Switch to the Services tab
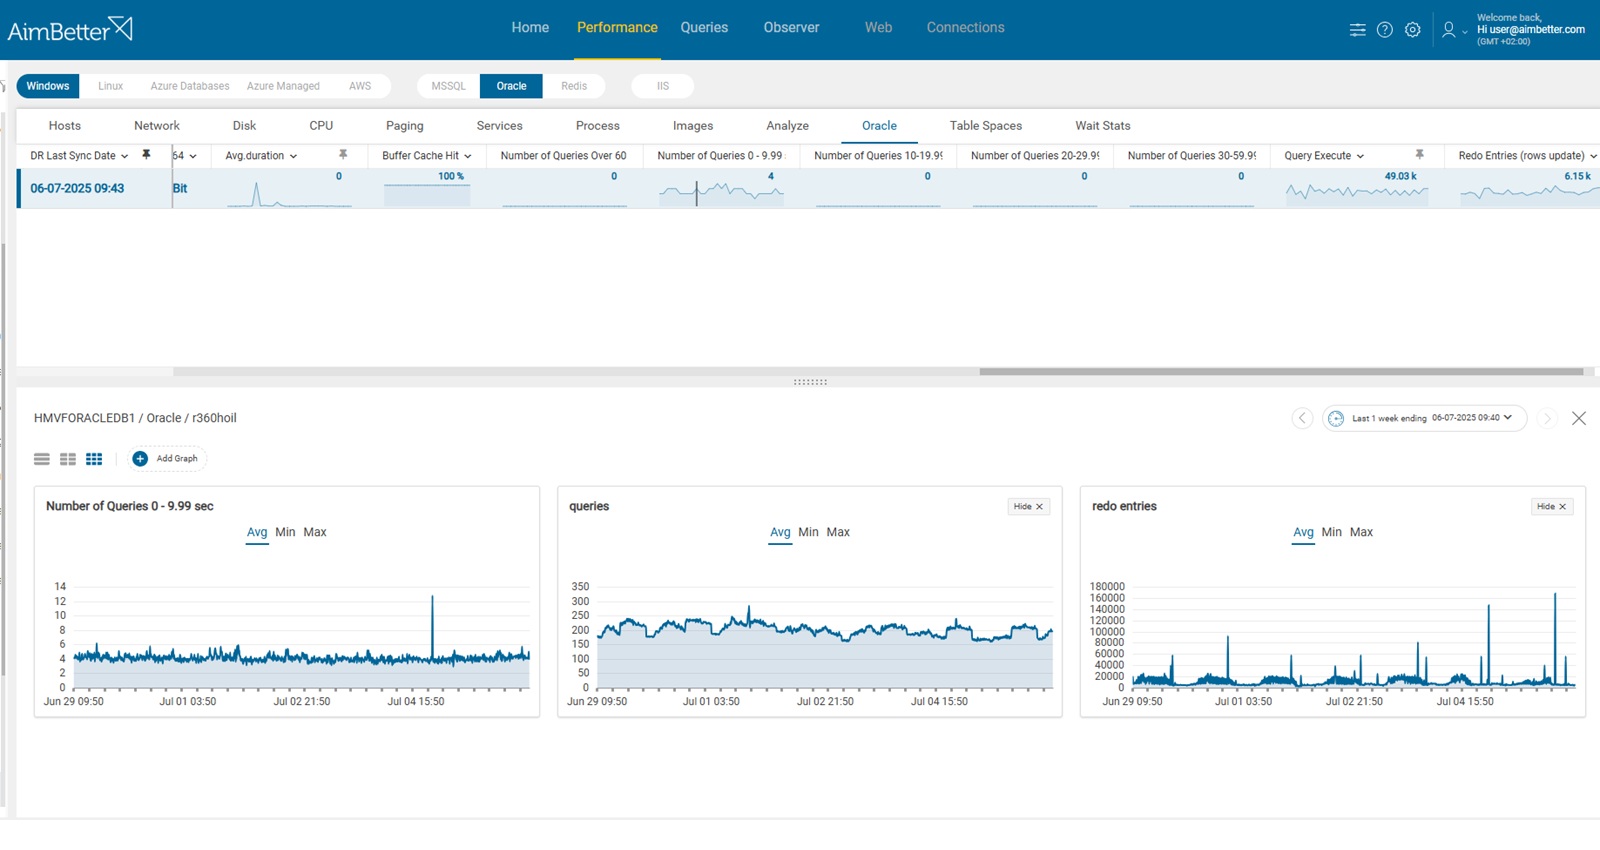The height and width of the screenshot is (850, 1600). 500,126
